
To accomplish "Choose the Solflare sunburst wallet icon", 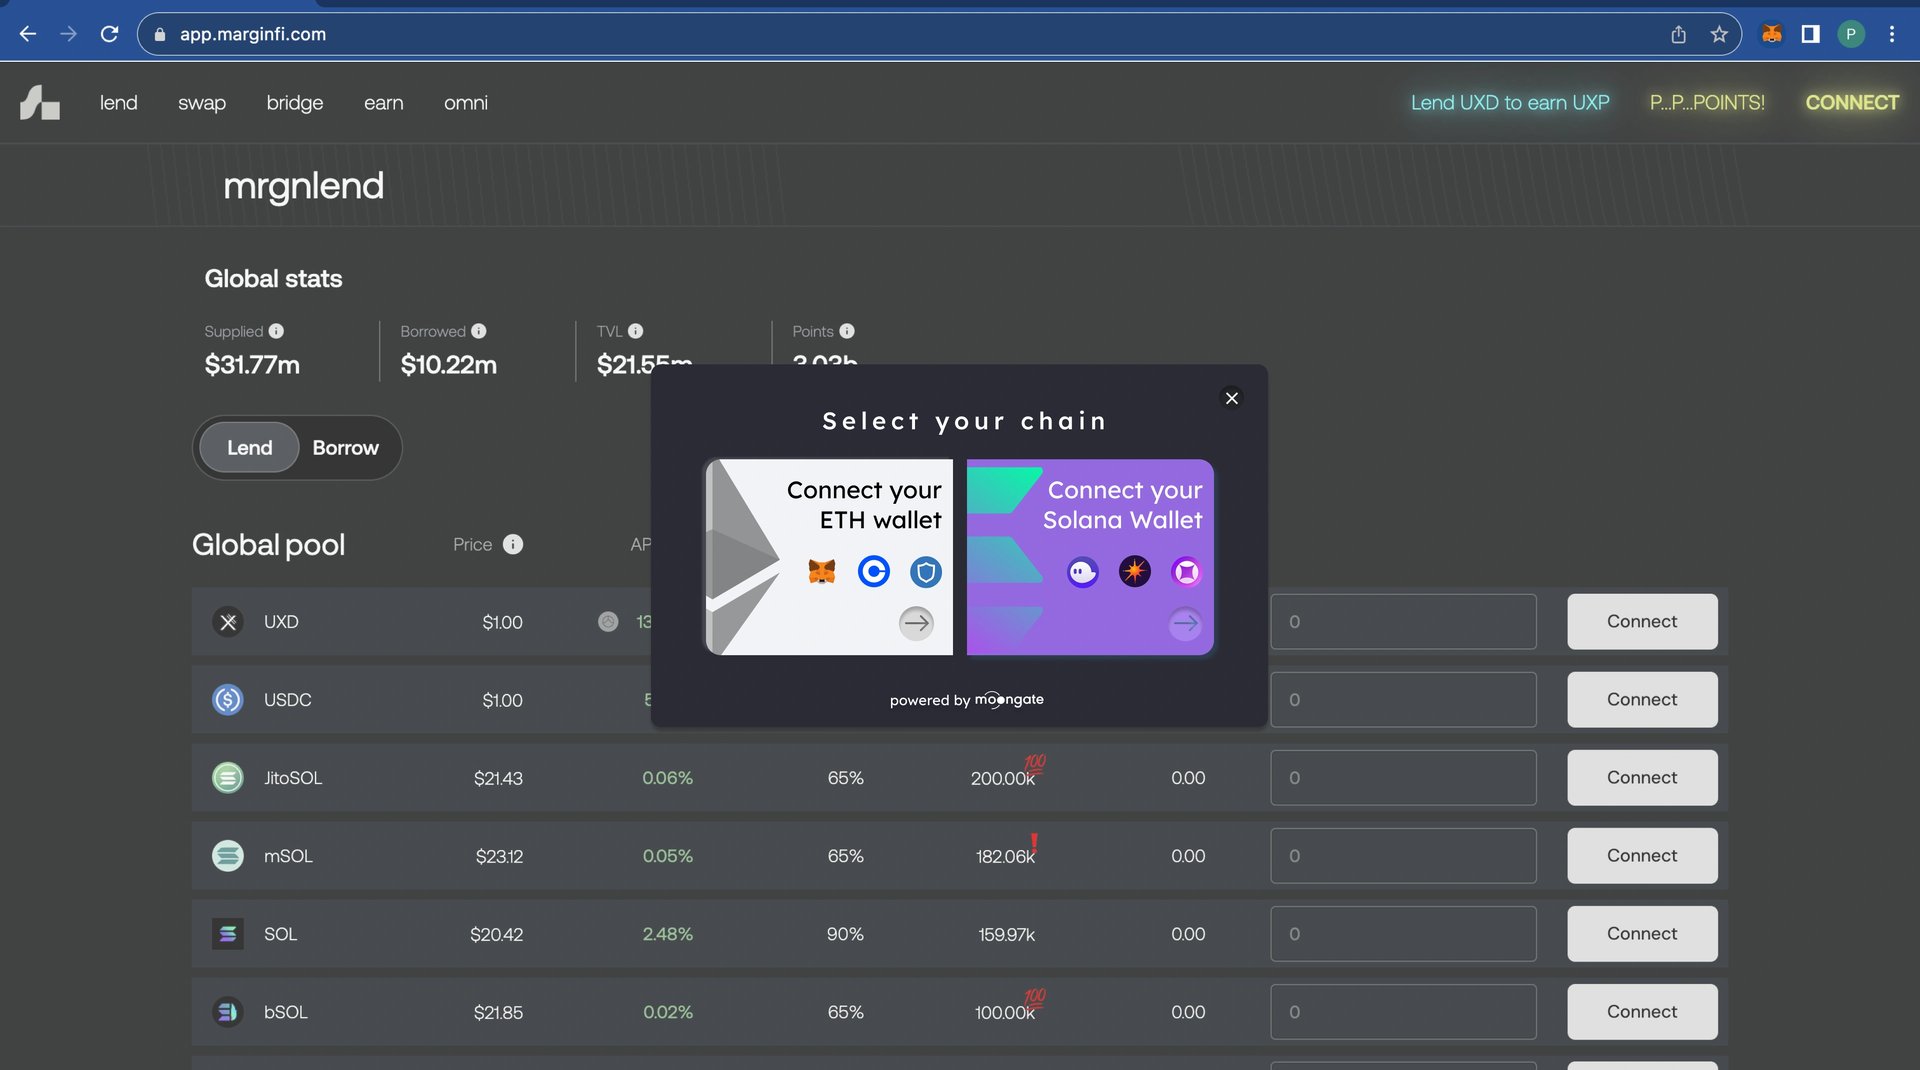I will pos(1135,572).
